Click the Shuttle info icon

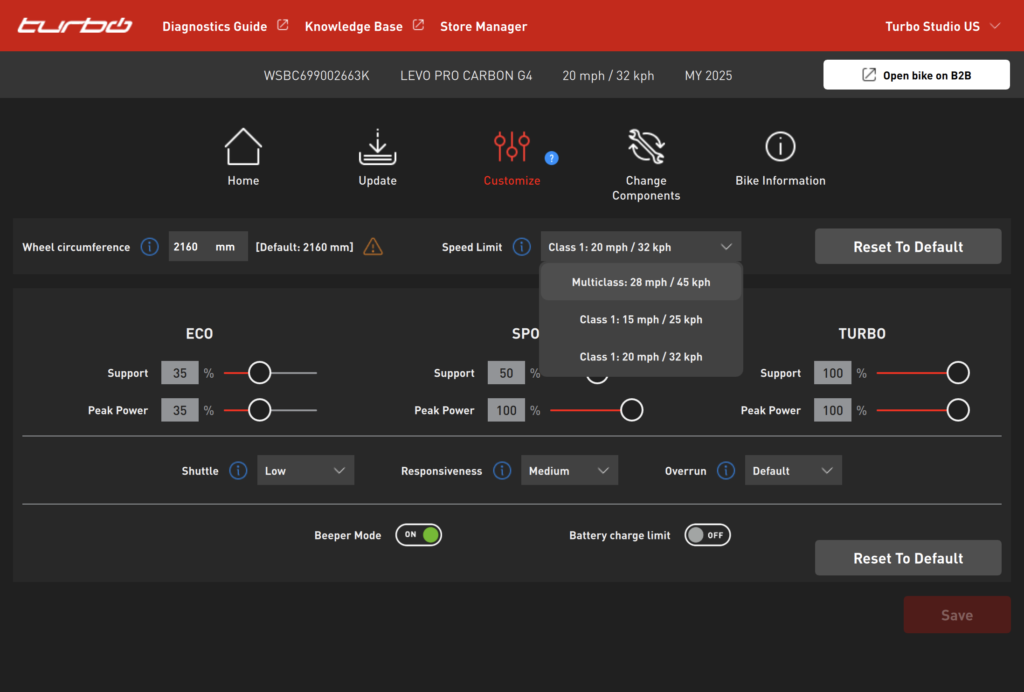point(238,471)
